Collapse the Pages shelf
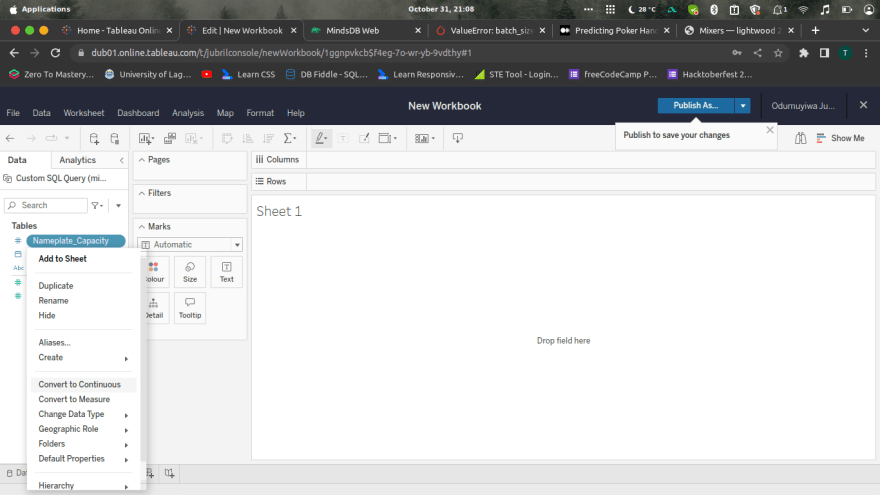 tap(142, 160)
